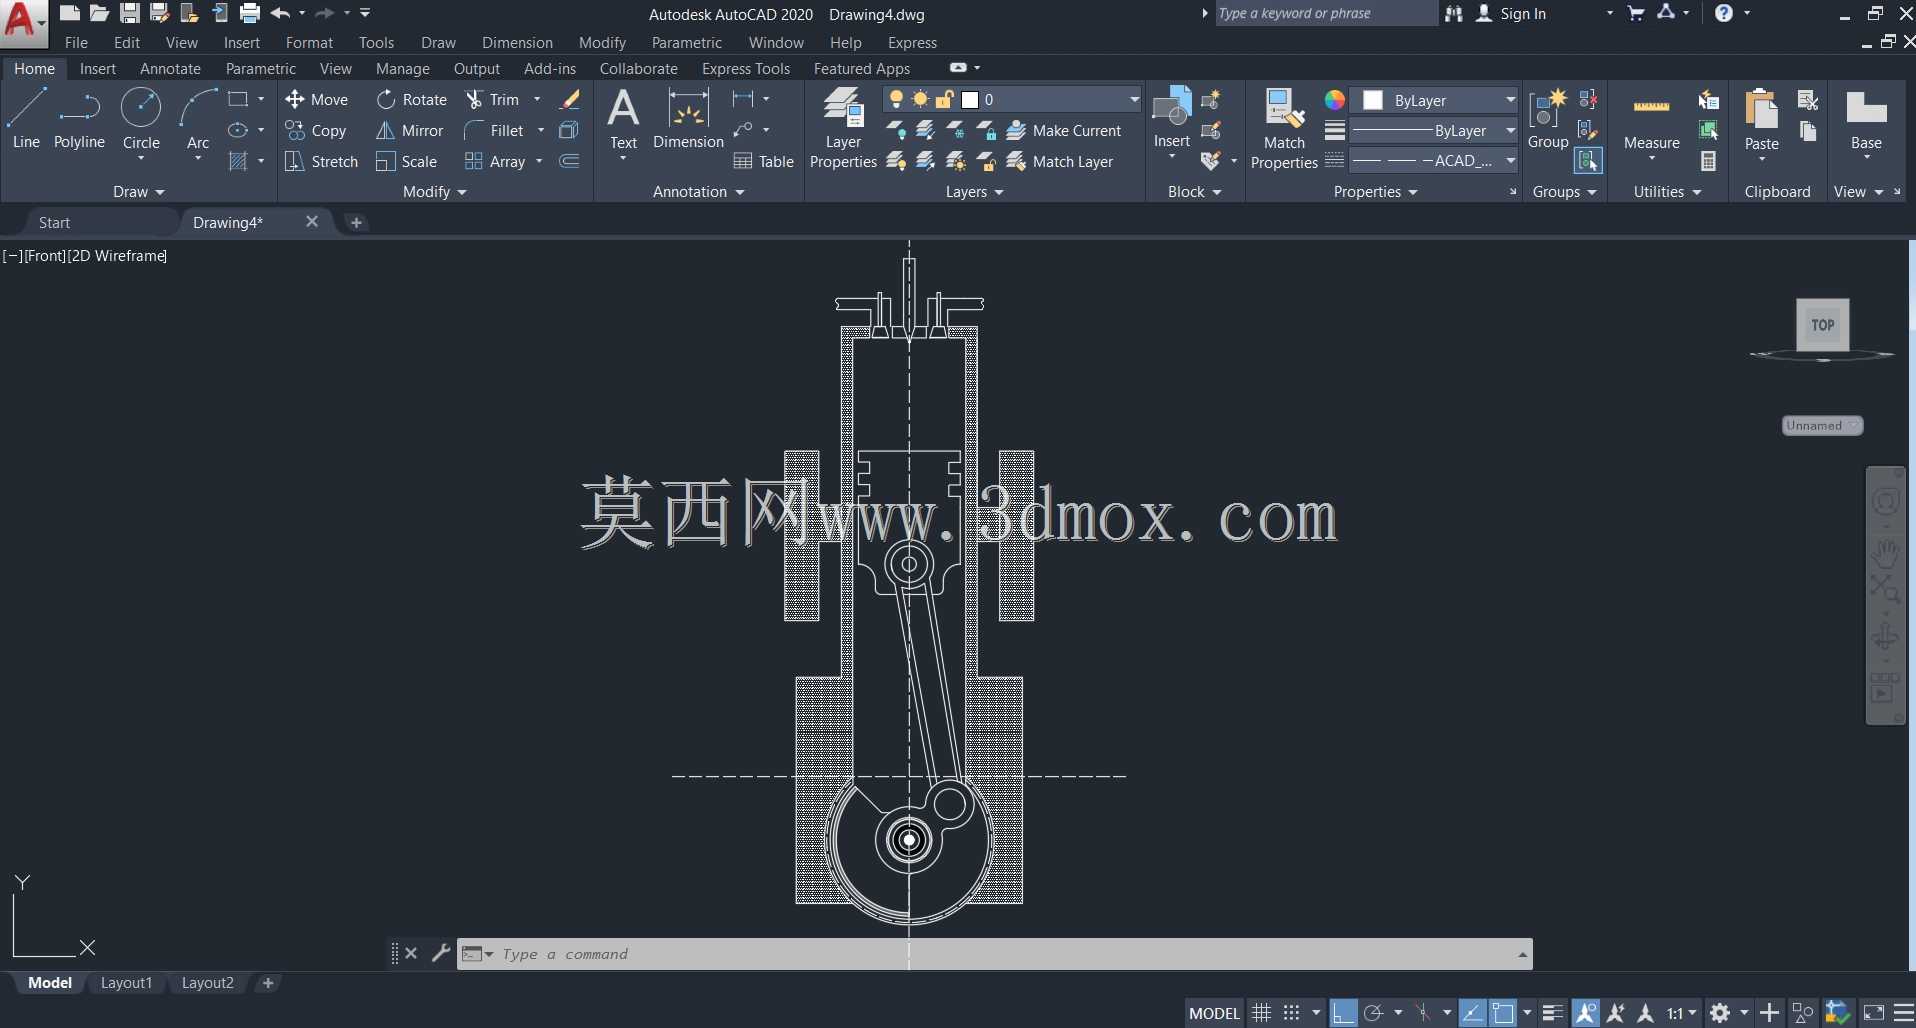
Task: Toggle isometric drafting in status bar
Action: click(x=1424, y=1013)
